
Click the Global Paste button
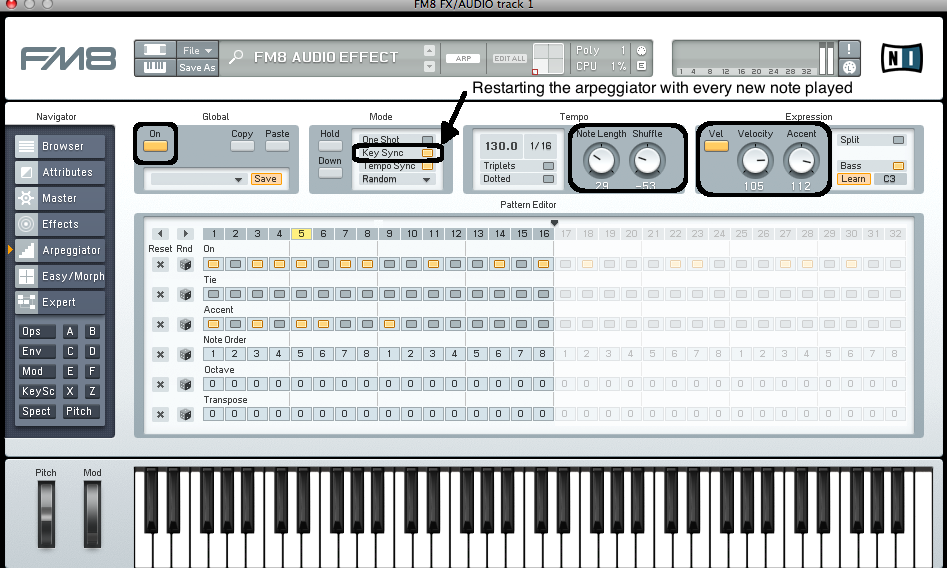pos(277,146)
